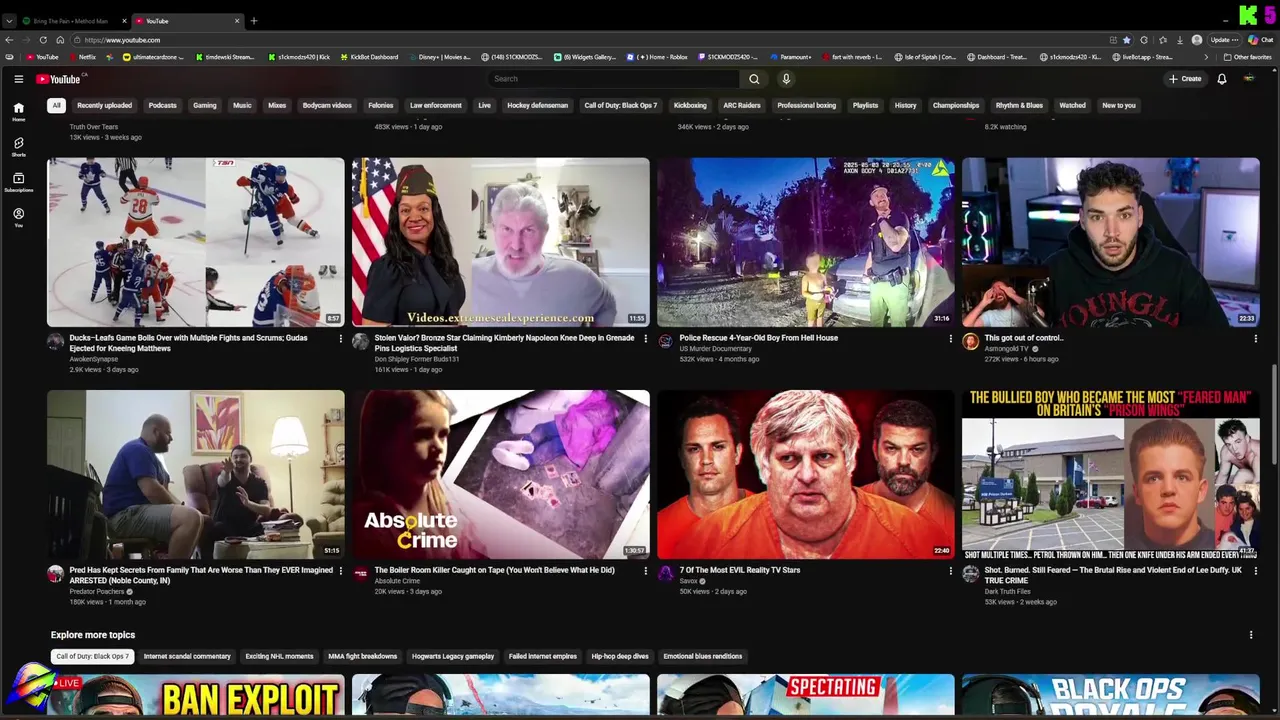The image size is (1280, 720).
Task: Open the Explore more topics options menu
Action: 1250,635
